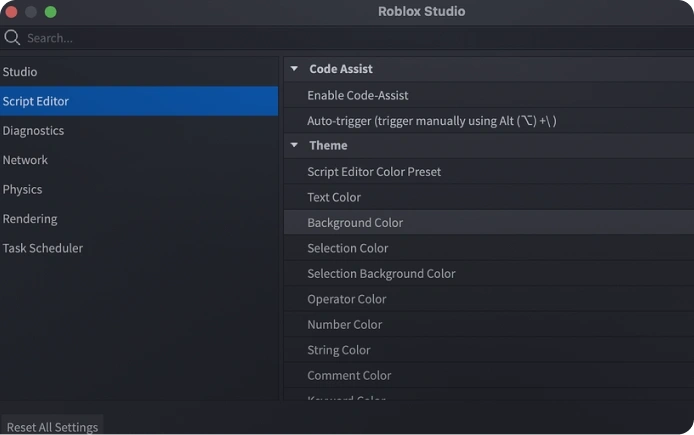The image size is (694, 435).
Task: Select Task Scheduler category
Action: (139, 248)
